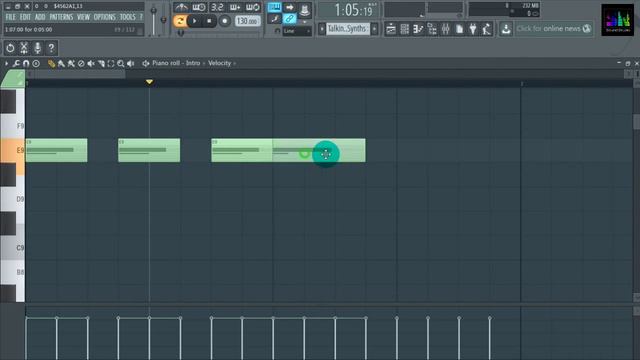Screen dimensions: 640x360
Task: Open piano roll options menu arrow
Action: coord(6,63)
